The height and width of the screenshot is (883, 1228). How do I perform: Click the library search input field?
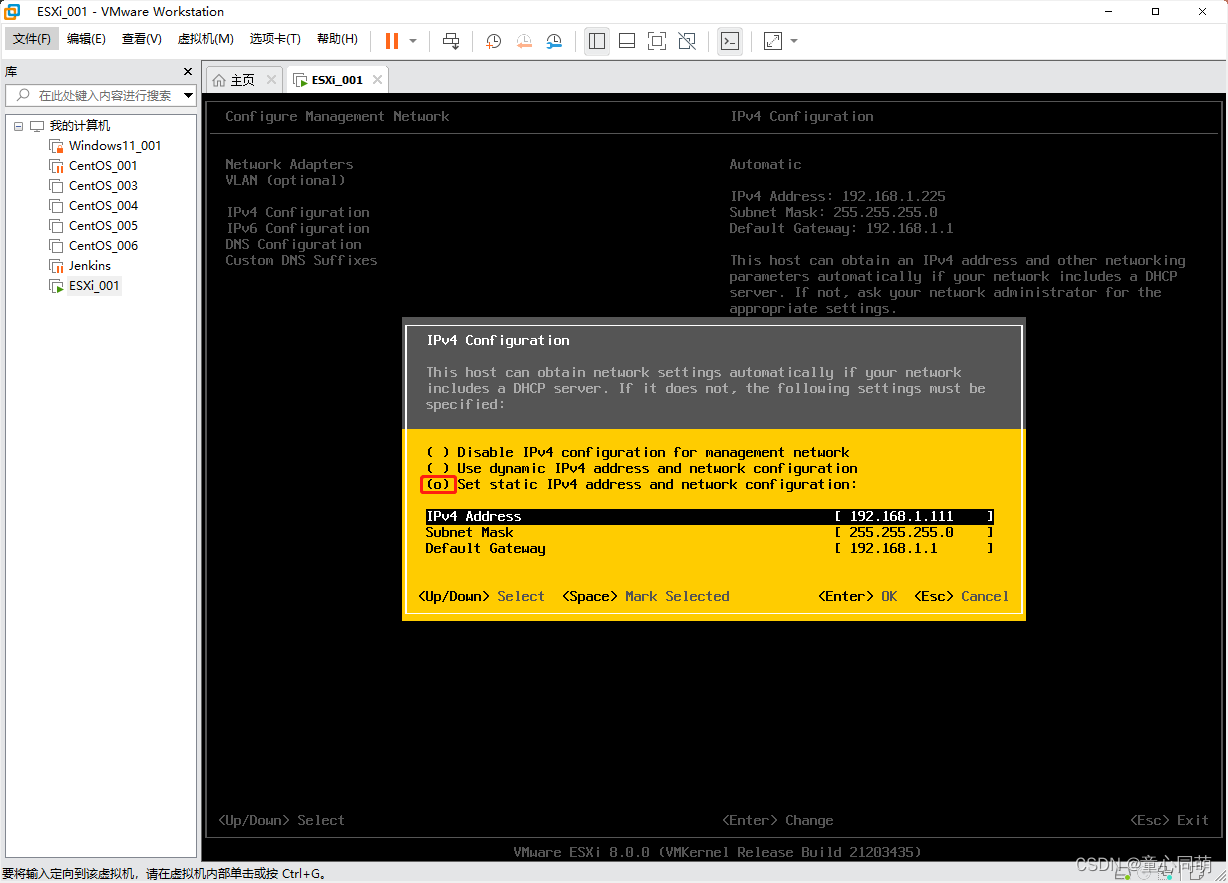pos(100,96)
